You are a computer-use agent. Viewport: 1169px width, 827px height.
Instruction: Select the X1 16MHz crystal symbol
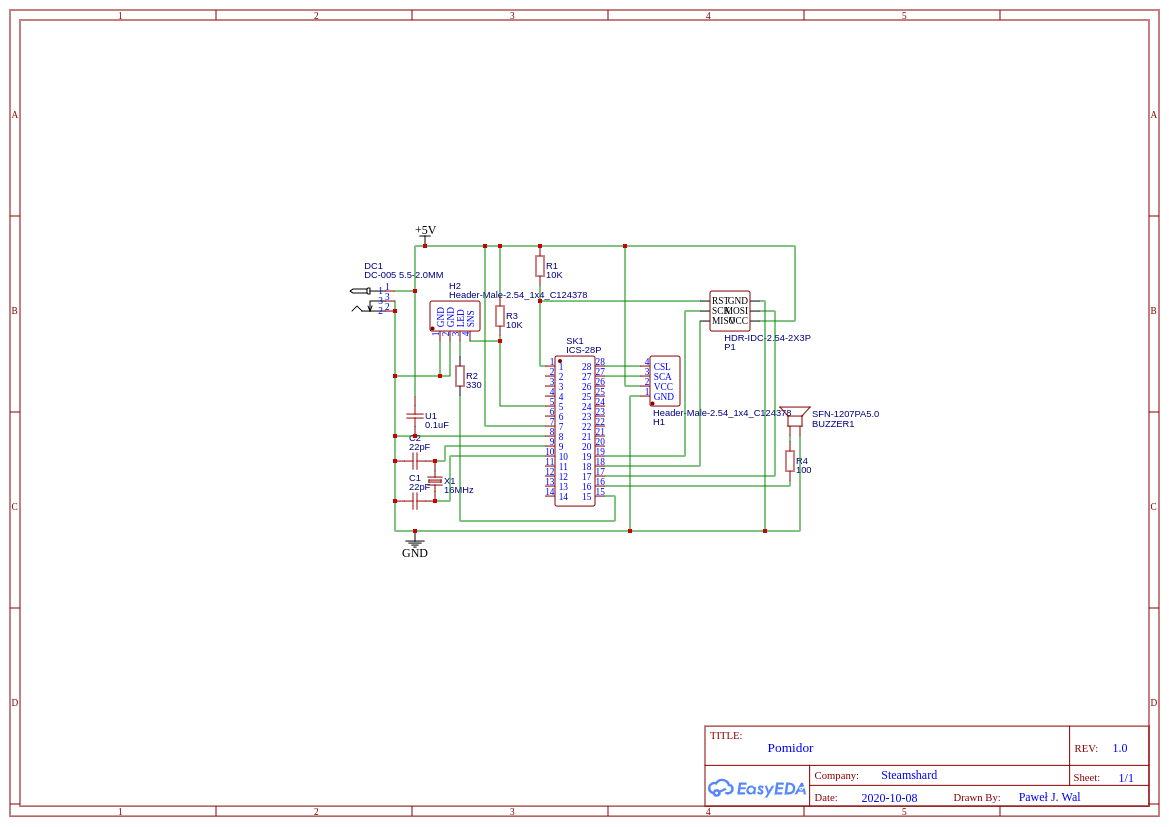435,481
